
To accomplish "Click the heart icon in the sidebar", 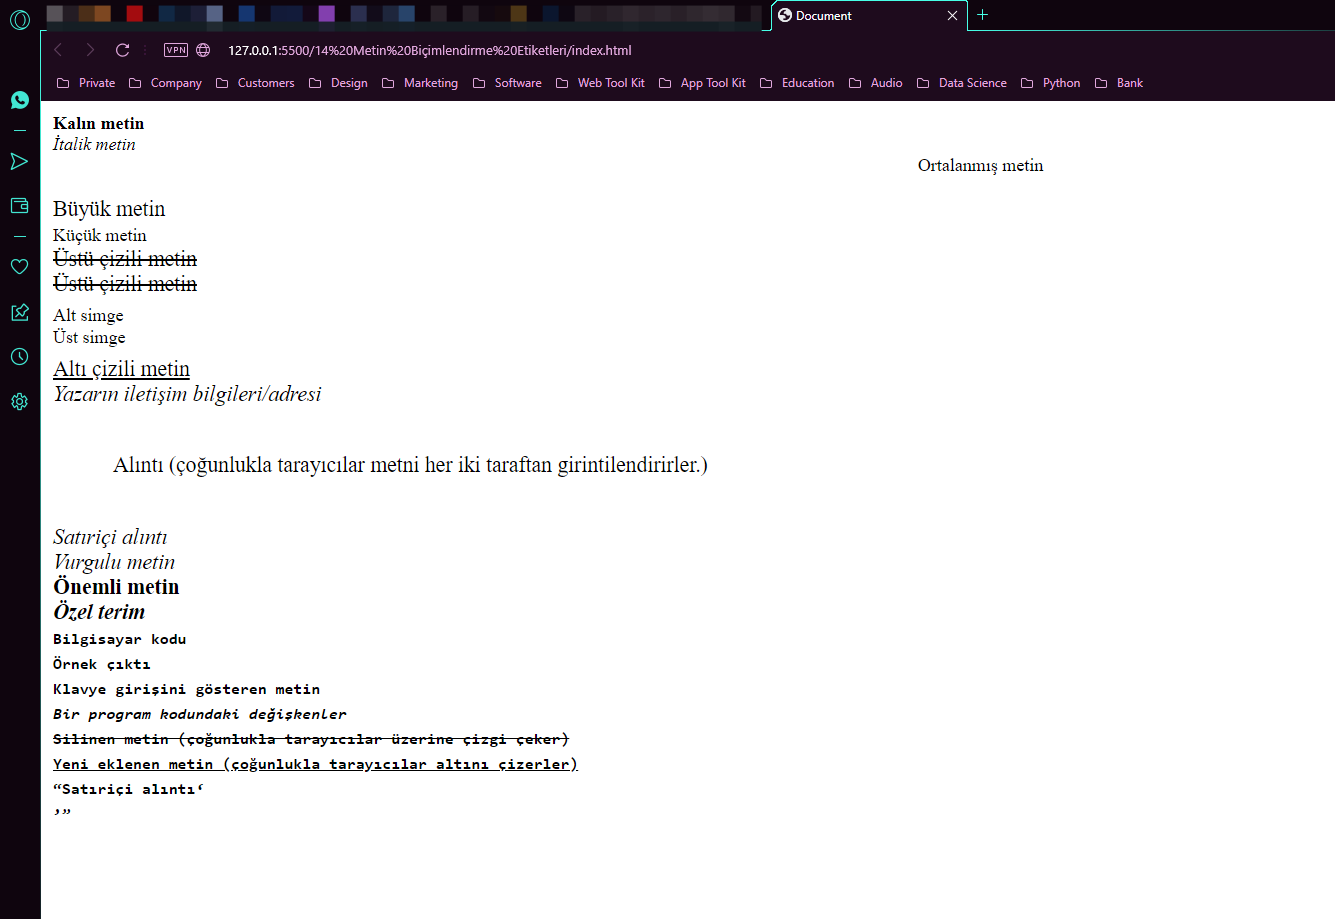I will [19, 267].
